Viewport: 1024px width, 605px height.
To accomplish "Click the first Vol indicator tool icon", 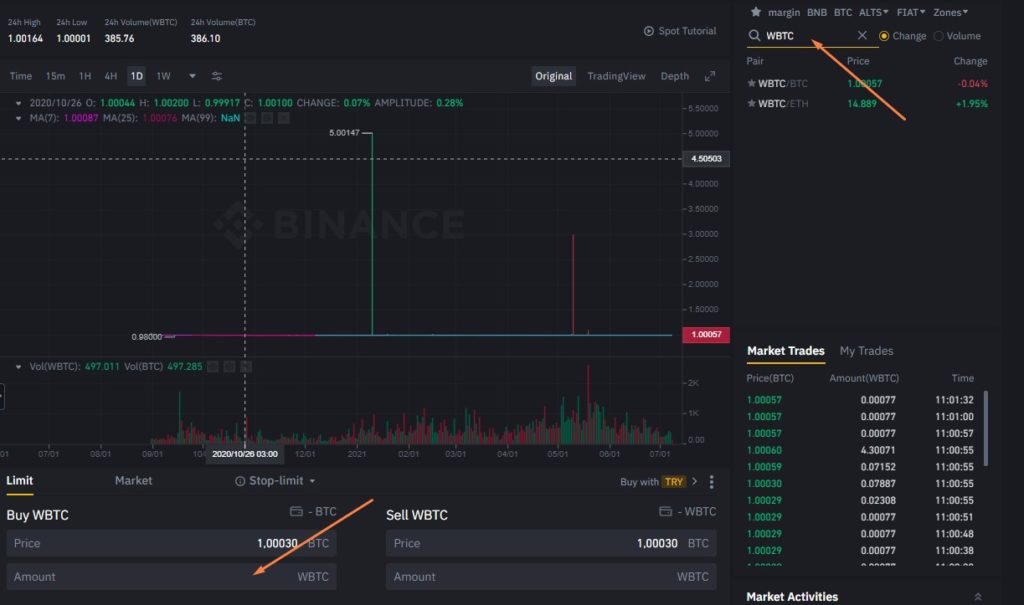I will point(212,367).
